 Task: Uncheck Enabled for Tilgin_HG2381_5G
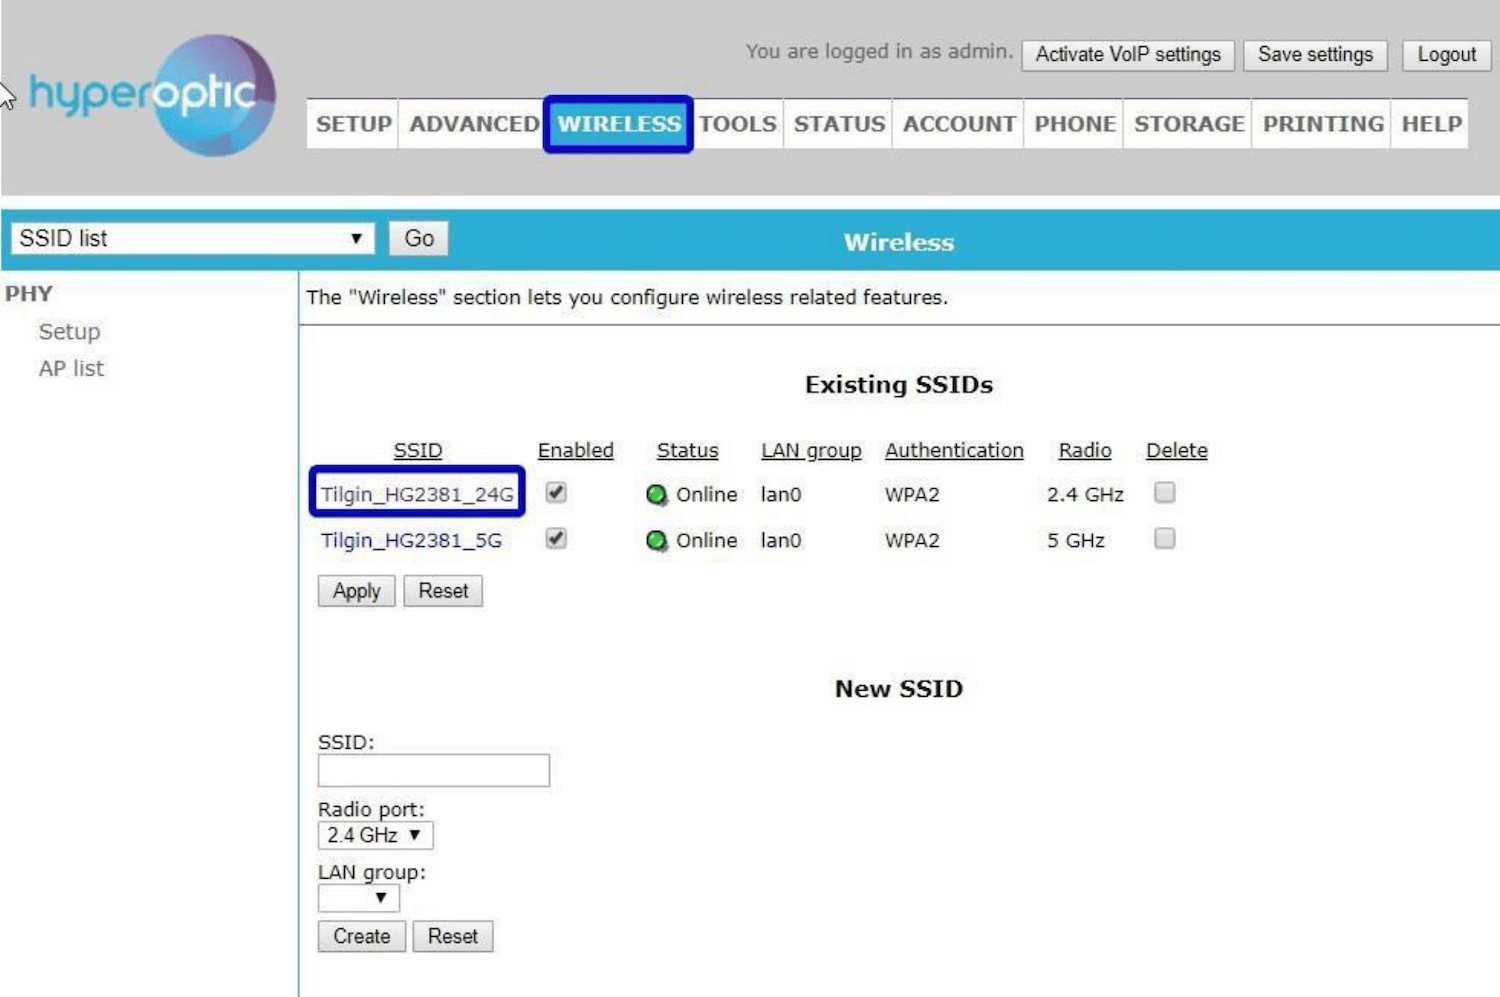tap(556, 538)
